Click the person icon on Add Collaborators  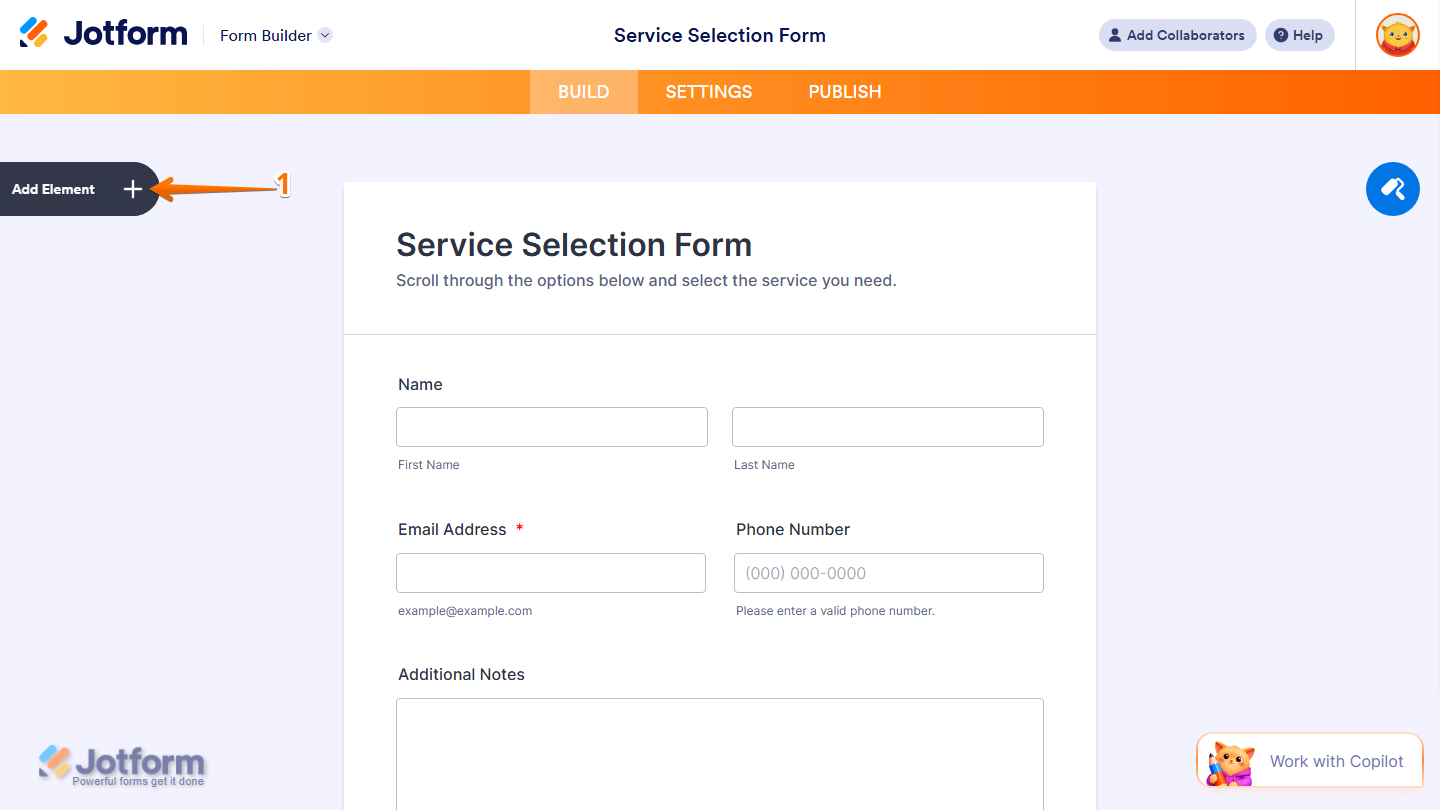tap(1114, 35)
